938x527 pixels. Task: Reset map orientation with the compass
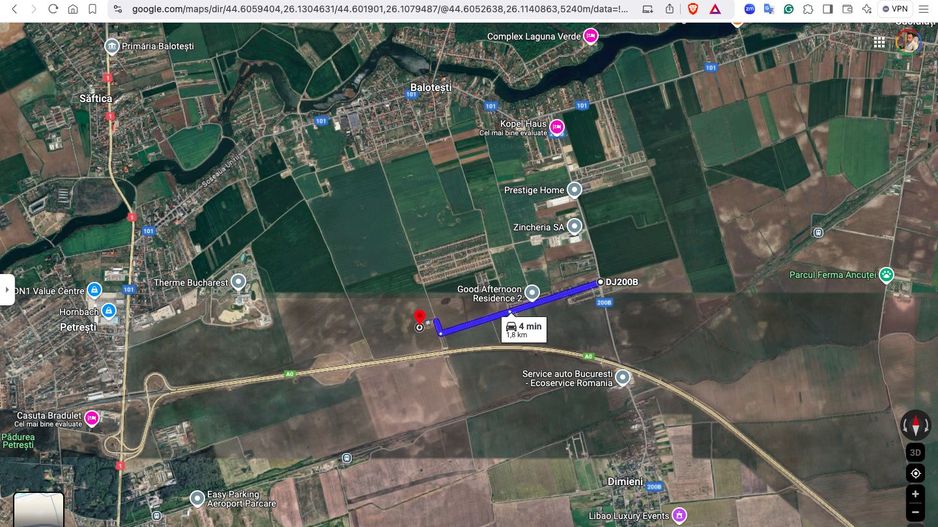pos(915,425)
